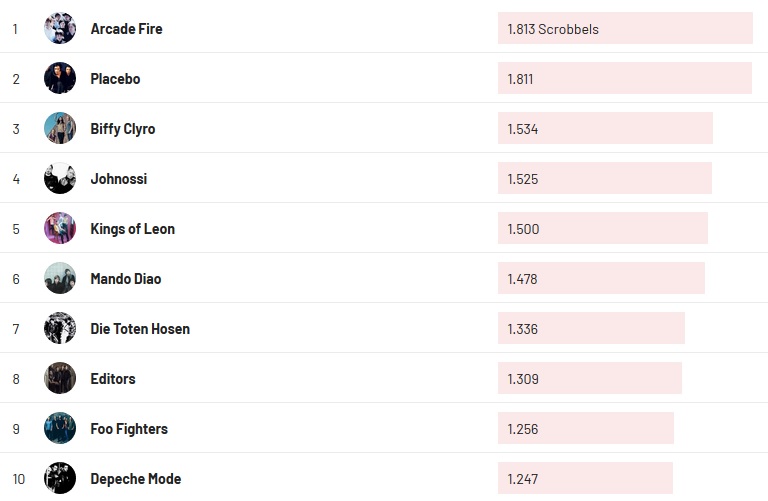Open the Kings of Leon link
Screen dimensions: 768x501
pos(132,229)
